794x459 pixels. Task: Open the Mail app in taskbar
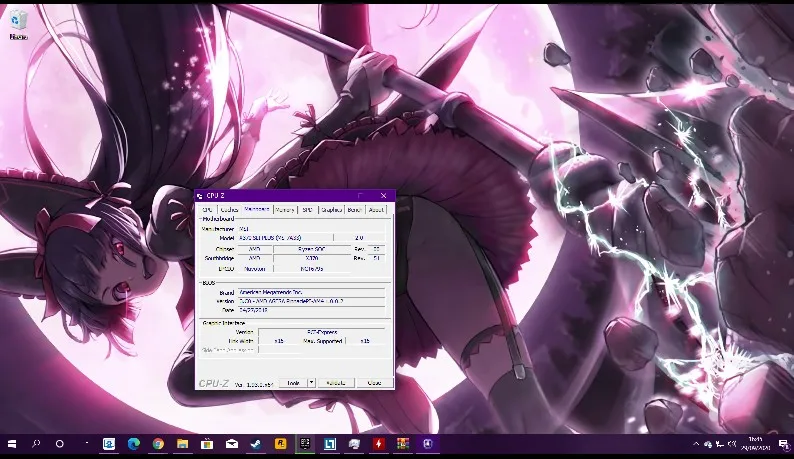pos(232,443)
